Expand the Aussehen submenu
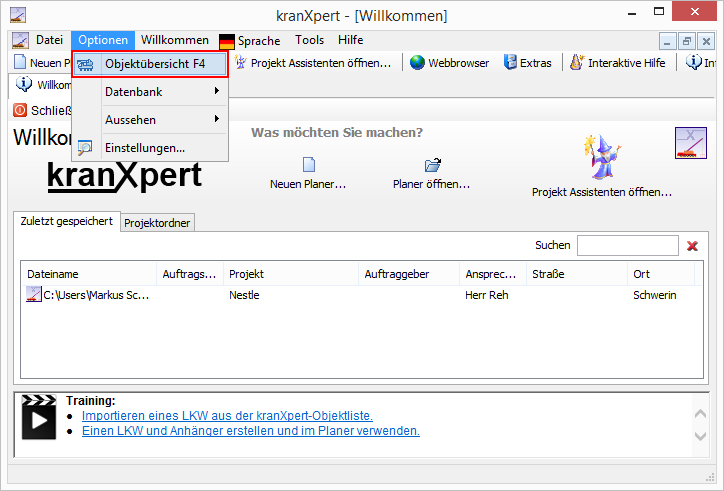Viewport: 724px width, 491px height. point(150,120)
